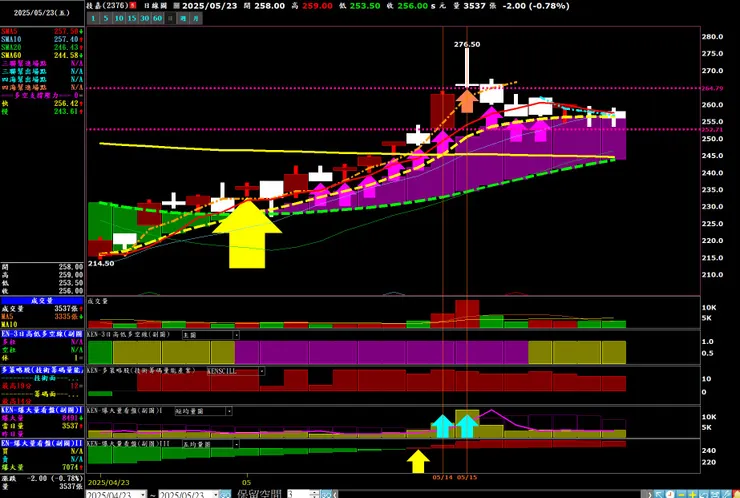Open the KENSCILL dropdown in the 多策略股 panel
Viewport: 740px width, 498px height.
[x=236, y=371]
